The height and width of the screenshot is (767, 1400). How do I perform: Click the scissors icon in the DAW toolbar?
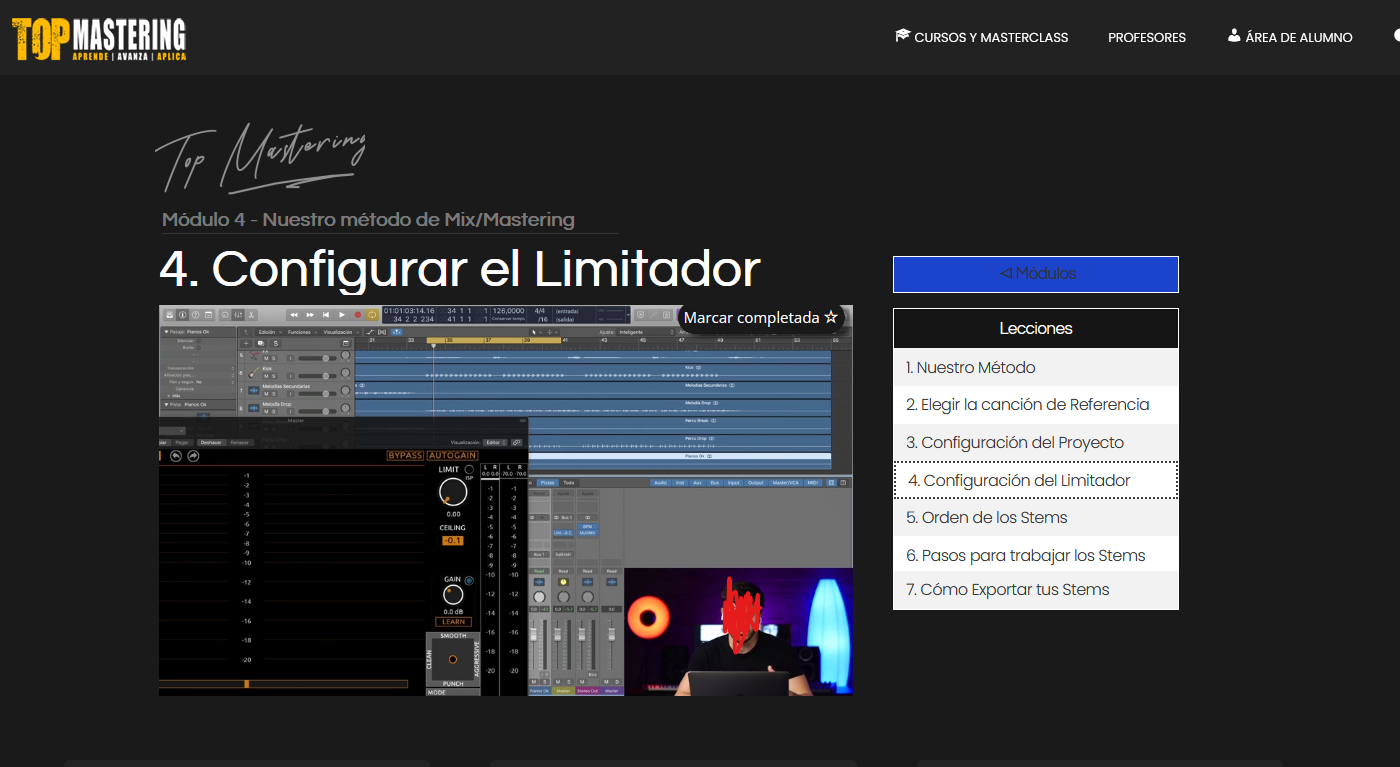(252, 314)
